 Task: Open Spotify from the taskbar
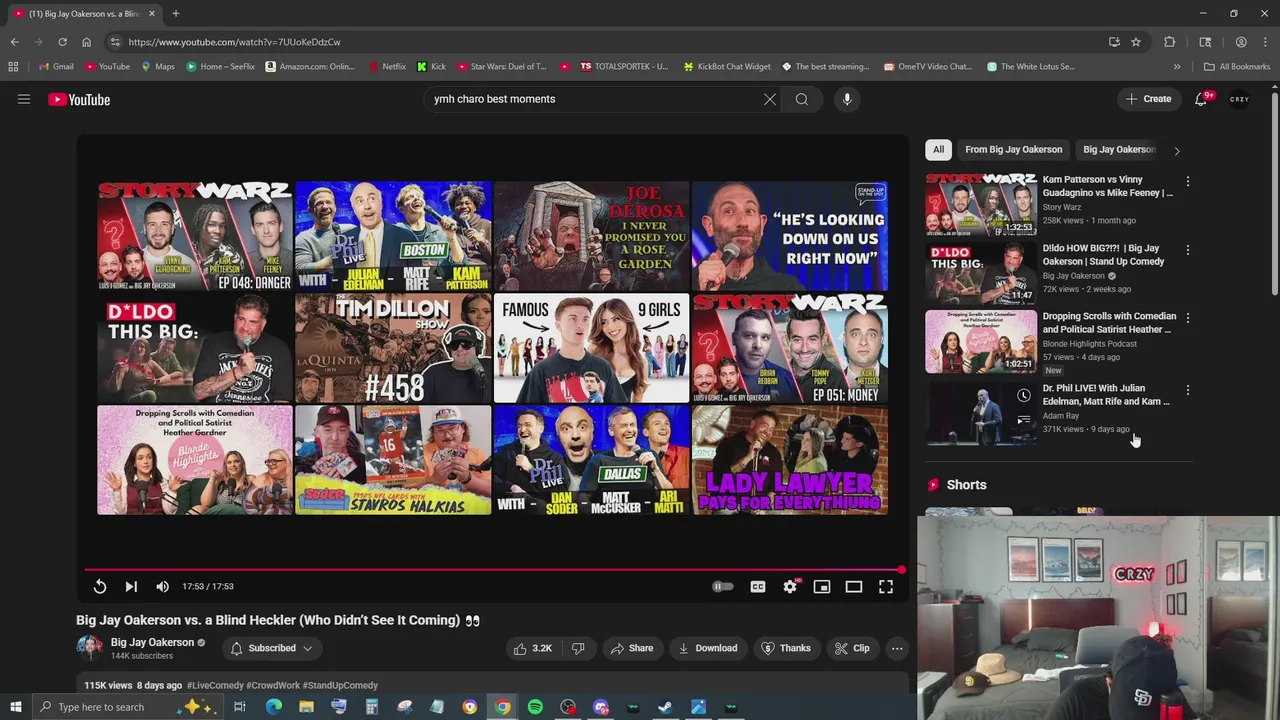point(535,707)
